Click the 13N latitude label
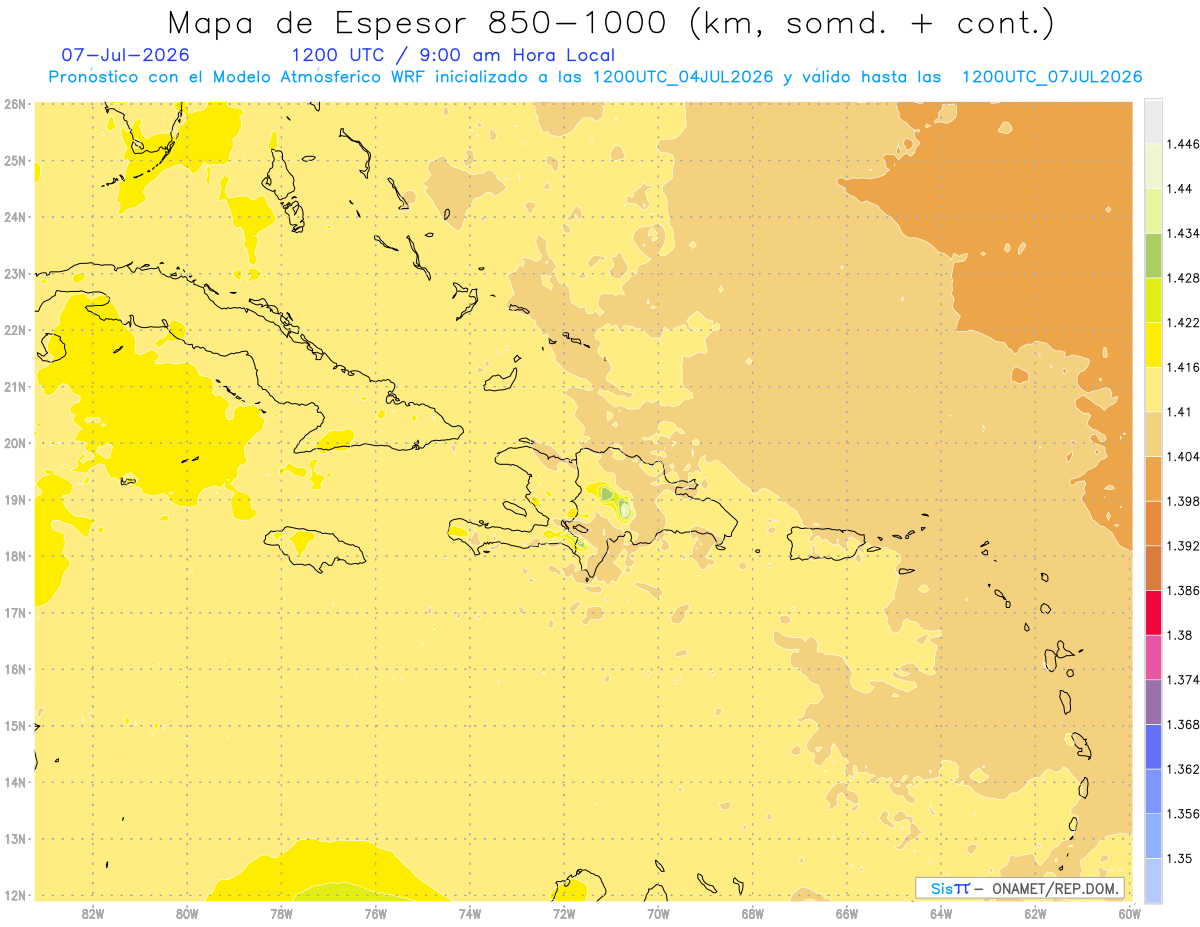The width and height of the screenshot is (1200, 927). tap(15, 838)
